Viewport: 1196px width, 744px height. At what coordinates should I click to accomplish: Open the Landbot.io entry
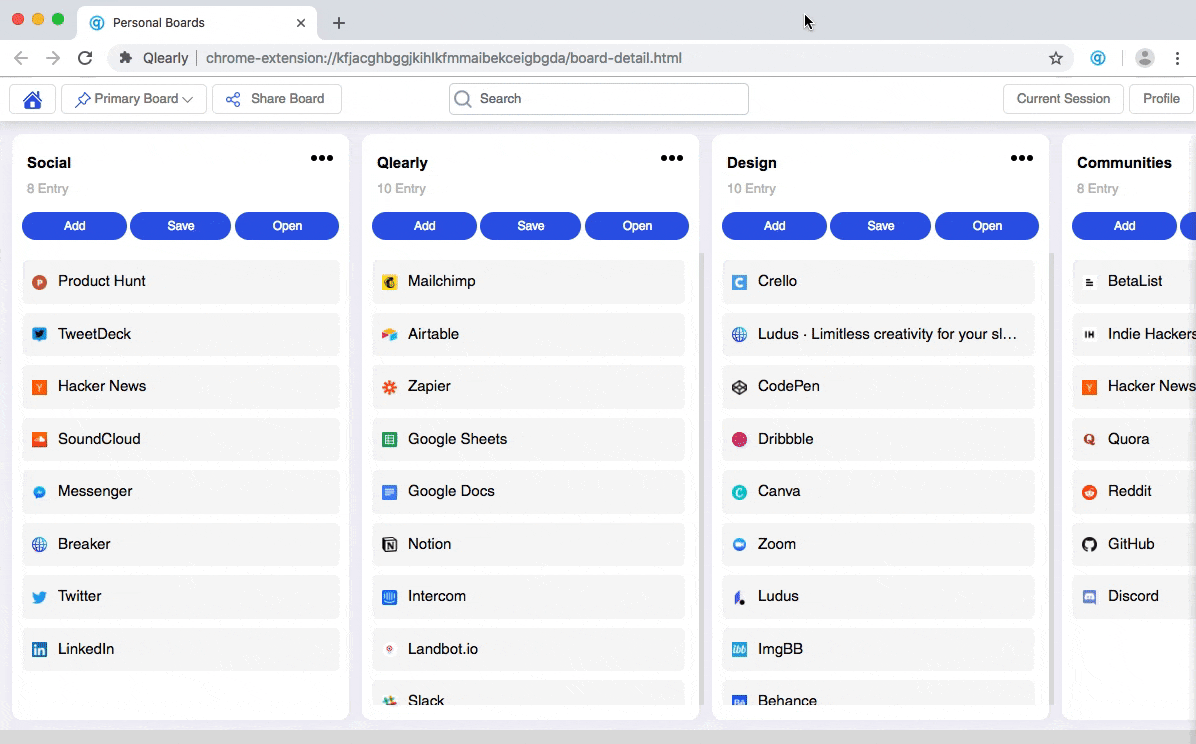529,649
